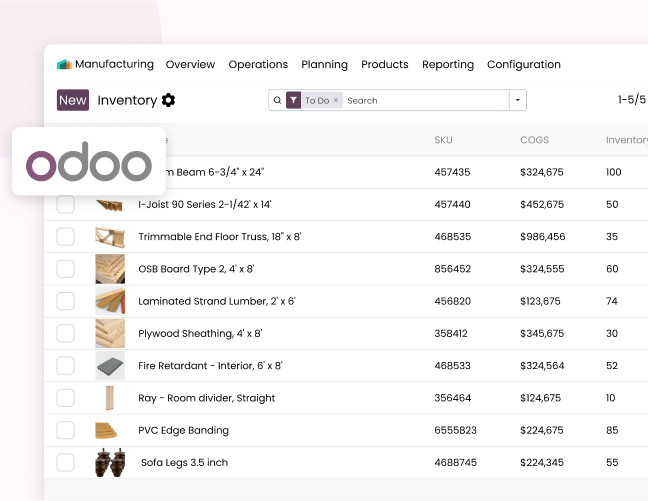The width and height of the screenshot is (648, 501).
Task: Open the Beam 6-3/4" x 24" product
Action: (214, 172)
